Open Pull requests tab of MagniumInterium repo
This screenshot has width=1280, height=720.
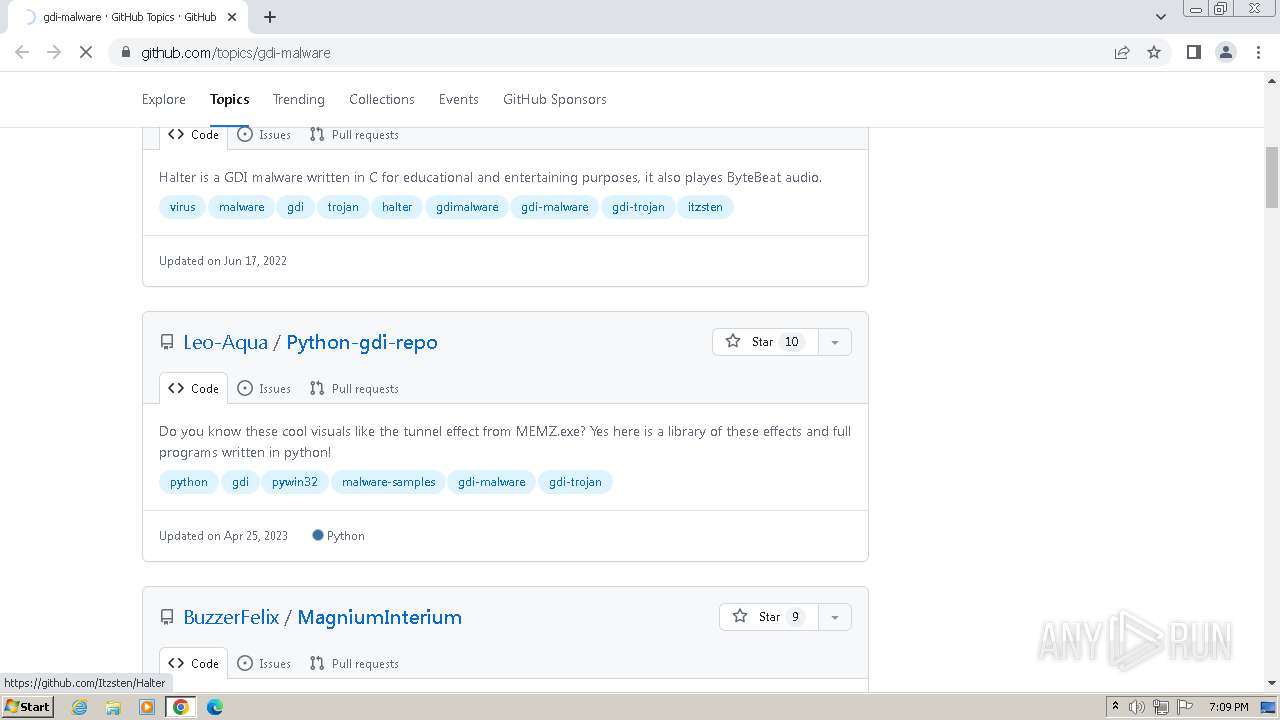point(354,664)
